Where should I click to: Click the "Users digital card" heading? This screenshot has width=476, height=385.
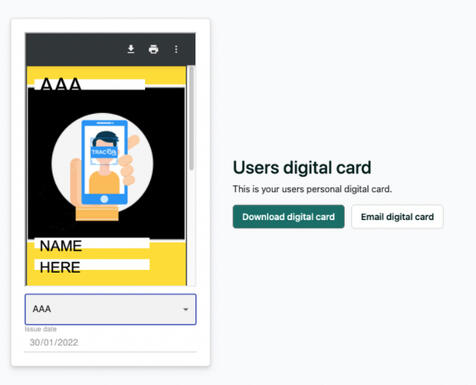click(302, 167)
